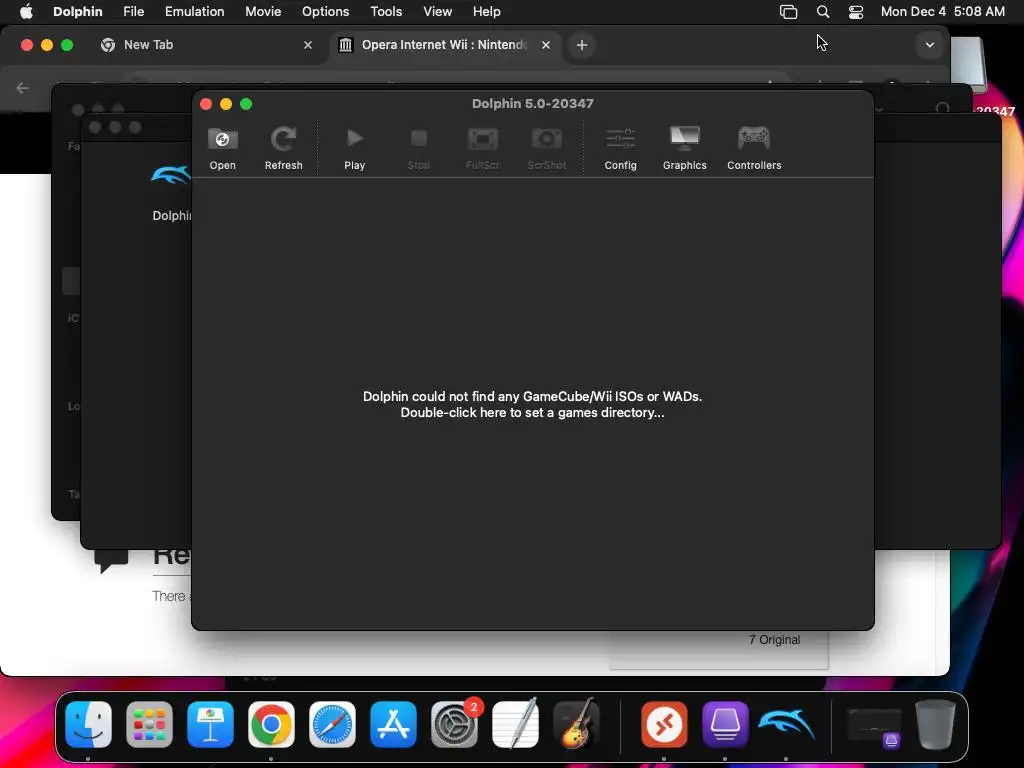Click the Spotlight search icon in the menu bar
Image resolution: width=1024 pixels, height=768 pixels.
[823, 12]
